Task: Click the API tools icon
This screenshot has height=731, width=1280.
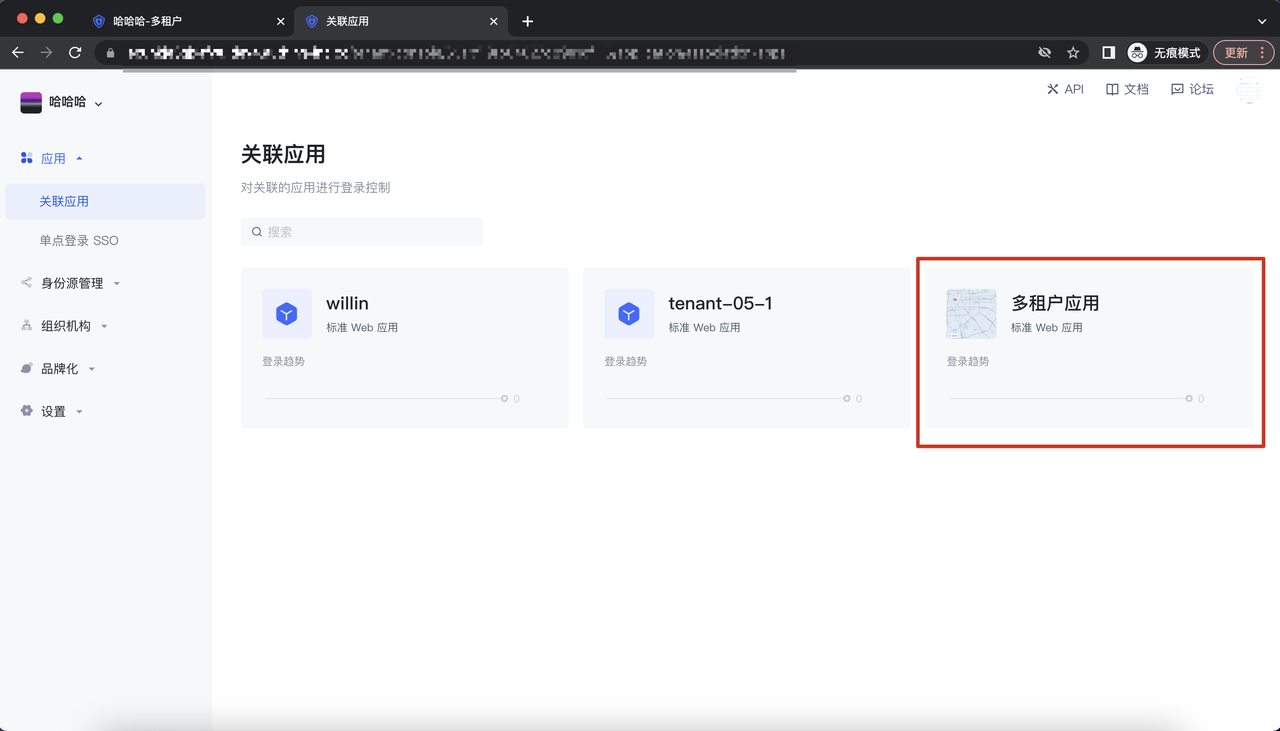Action: coord(1053,89)
